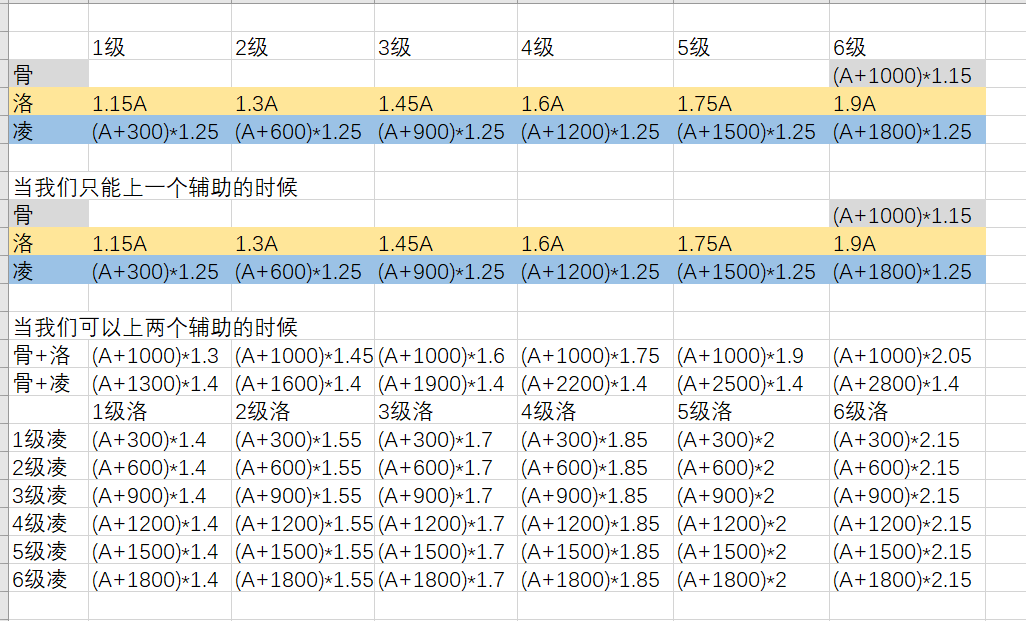Image resolution: width=1026 pixels, height=621 pixels.
Task: Click the (A+1000)*2.05 cell
Action: [907, 355]
